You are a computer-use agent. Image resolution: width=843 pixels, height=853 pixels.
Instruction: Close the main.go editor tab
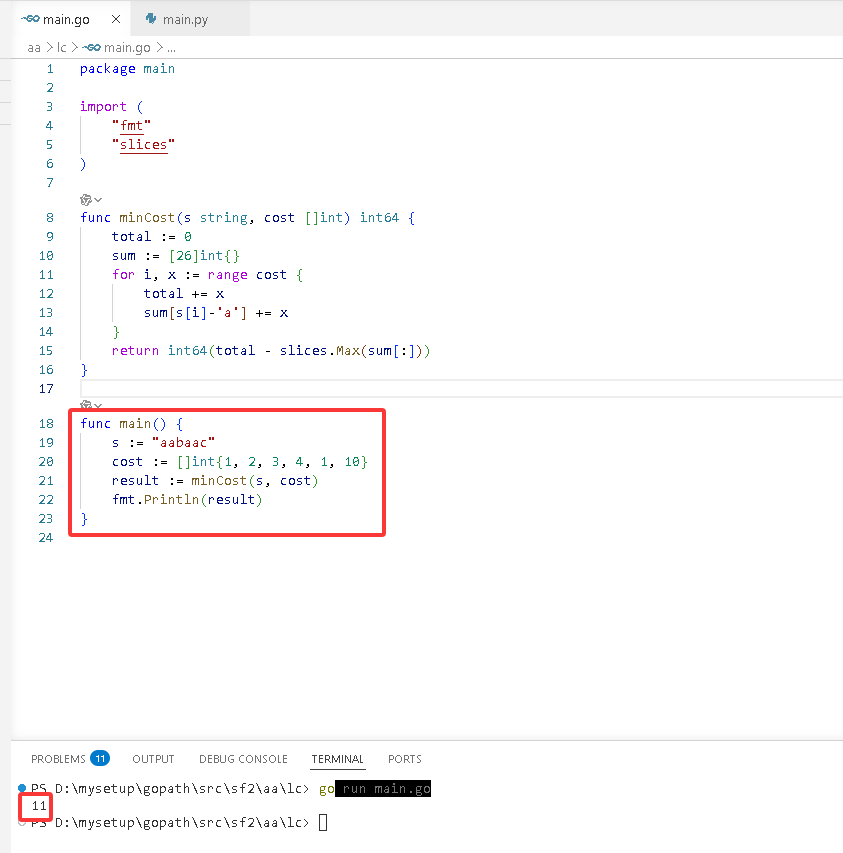tap(116, 20)
